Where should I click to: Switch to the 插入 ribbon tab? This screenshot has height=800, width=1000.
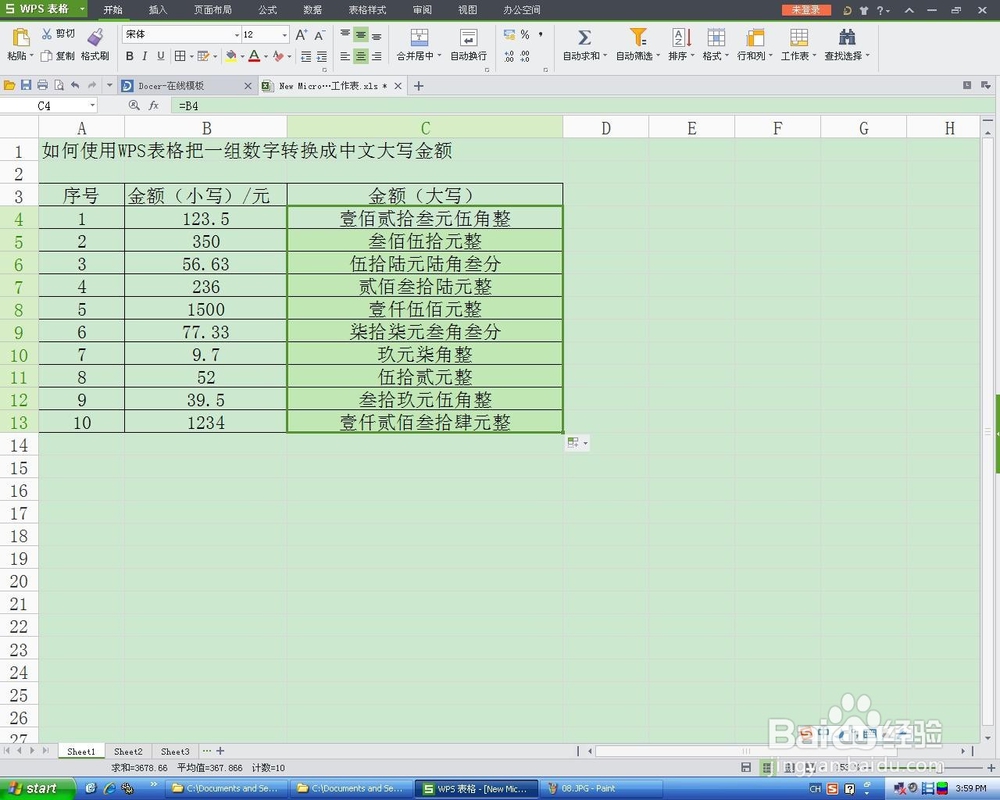click(x=156, y=10)
